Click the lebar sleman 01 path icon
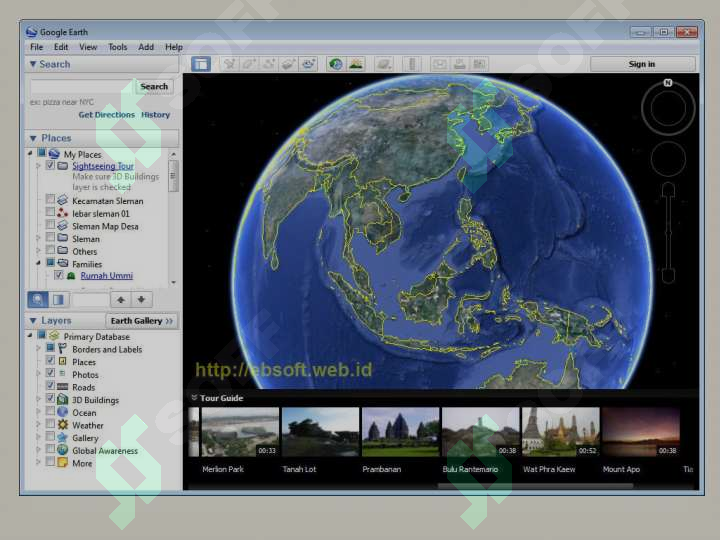 point(62,213)
